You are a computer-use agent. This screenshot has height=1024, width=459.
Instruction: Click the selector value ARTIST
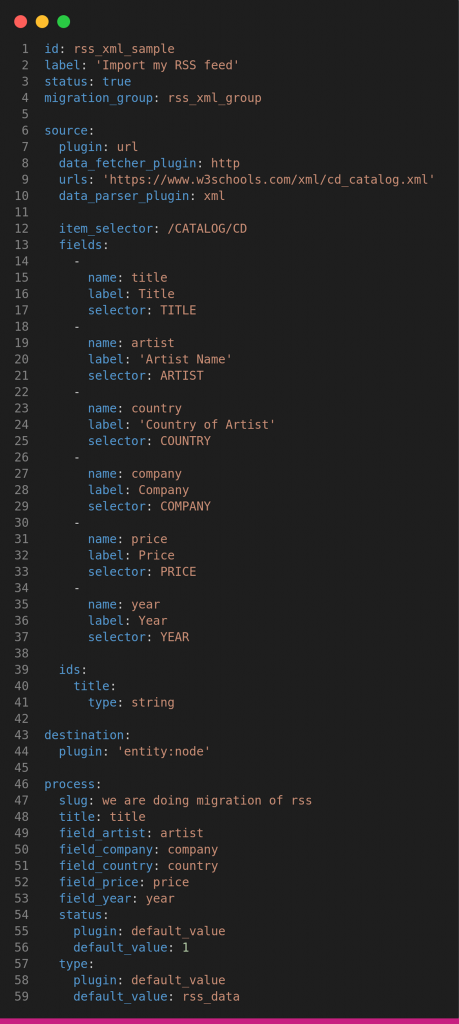pos(182,376)
